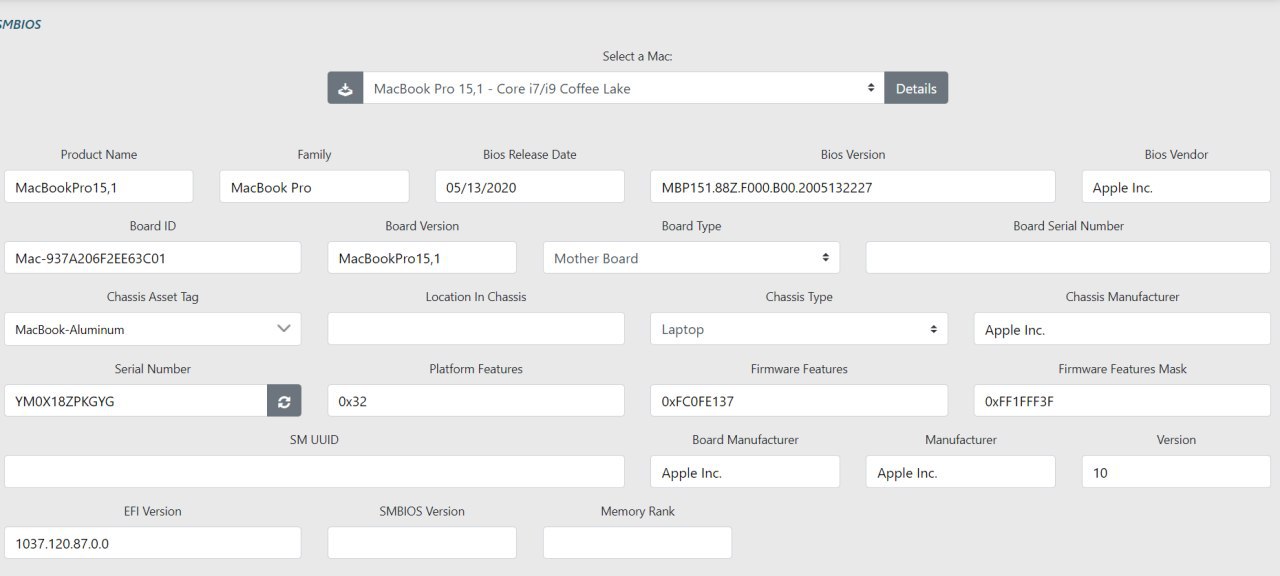Edit the Family field

314,187
